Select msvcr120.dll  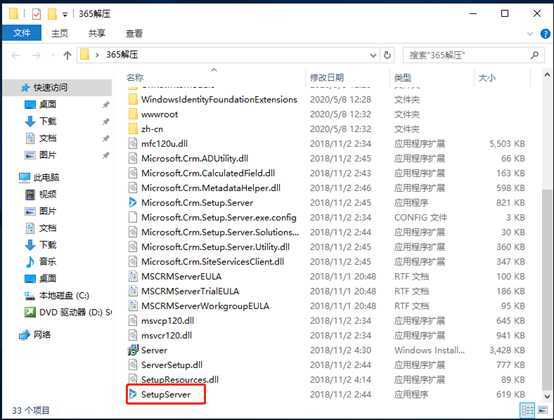pyautogui.click(x=166, y=336)
